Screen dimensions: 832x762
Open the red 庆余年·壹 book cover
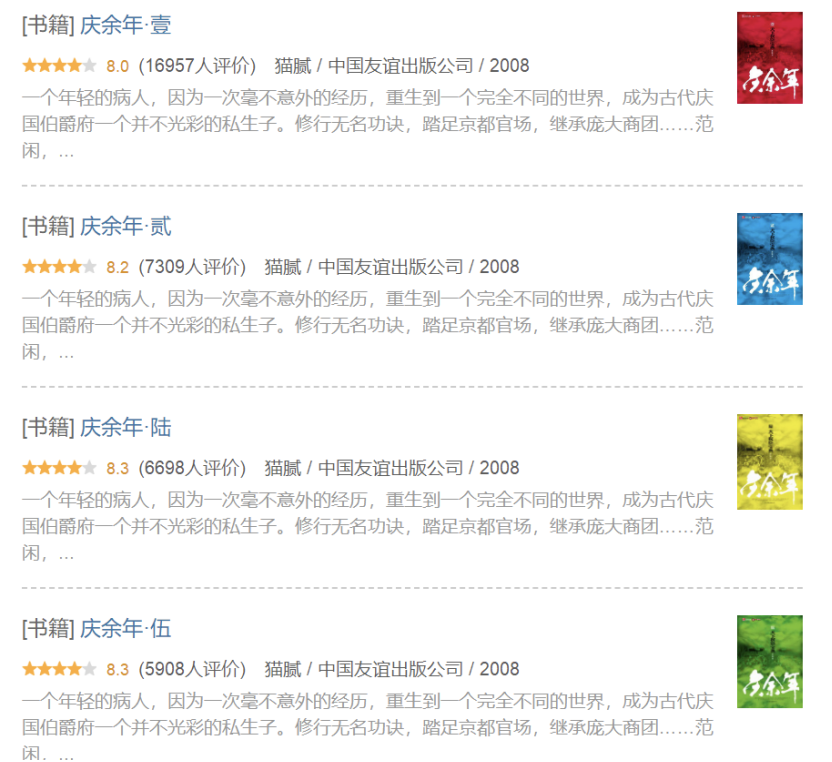769,58
